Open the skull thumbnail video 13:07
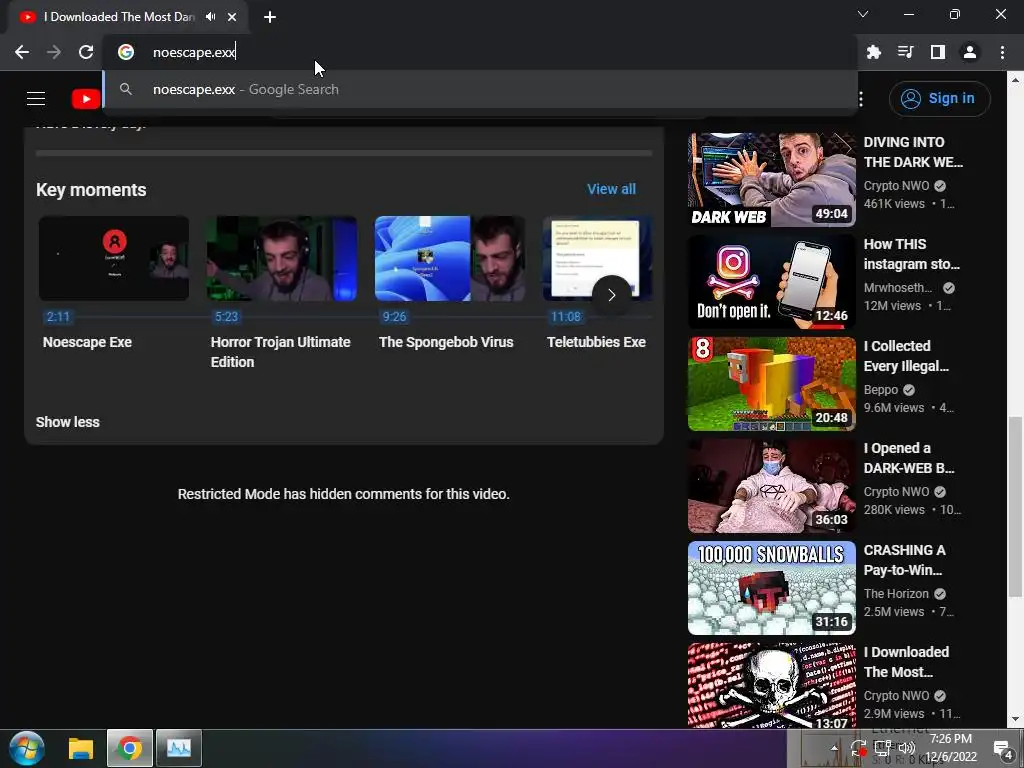 771,686
